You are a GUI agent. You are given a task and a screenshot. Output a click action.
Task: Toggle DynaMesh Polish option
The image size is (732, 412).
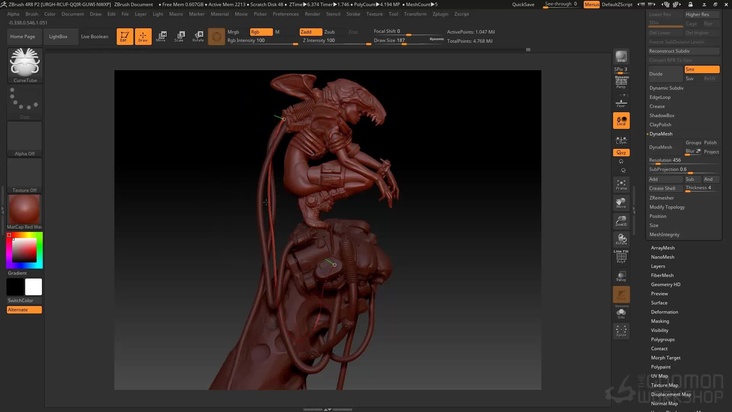(x=711, y=142)
